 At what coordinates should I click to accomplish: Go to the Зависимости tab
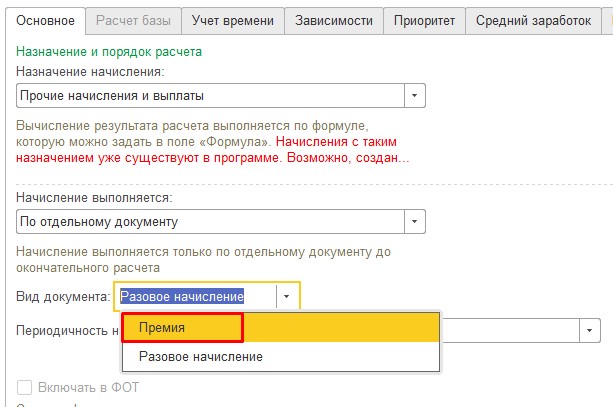point(334,21)
